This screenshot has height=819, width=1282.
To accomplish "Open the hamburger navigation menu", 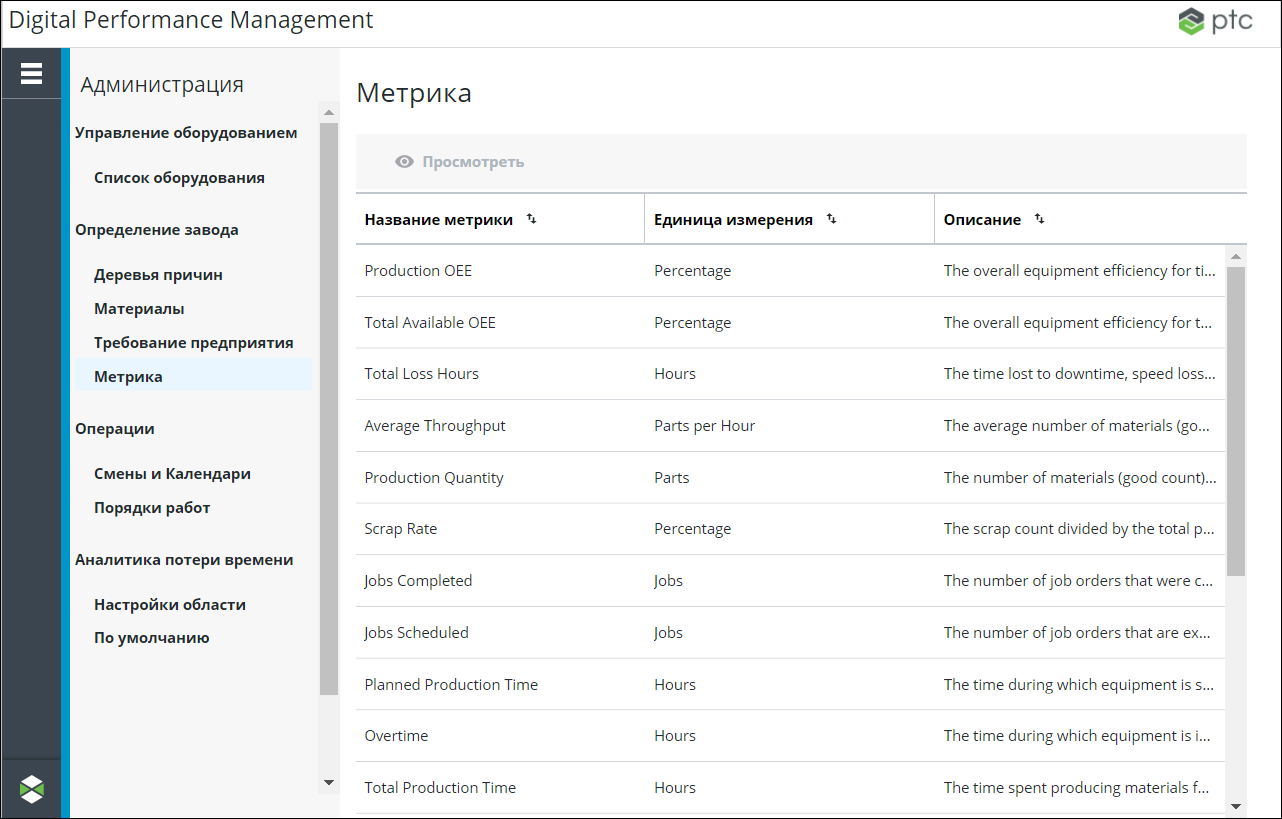I will pyautogui.click(x=31, y=73).
